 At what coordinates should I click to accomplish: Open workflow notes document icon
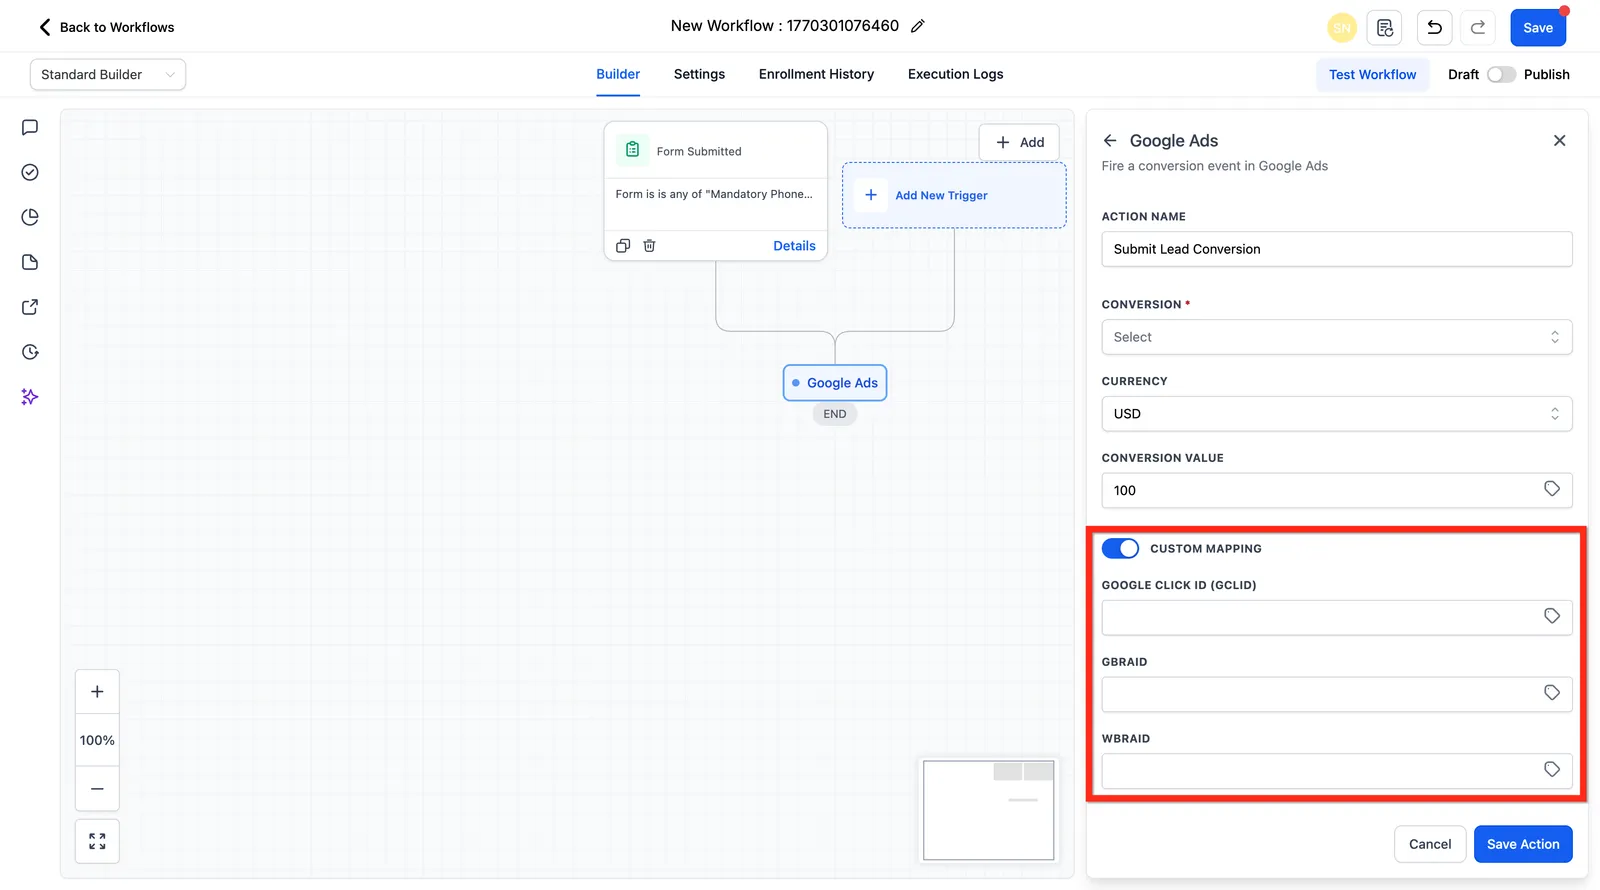[x=1385, y=28]
